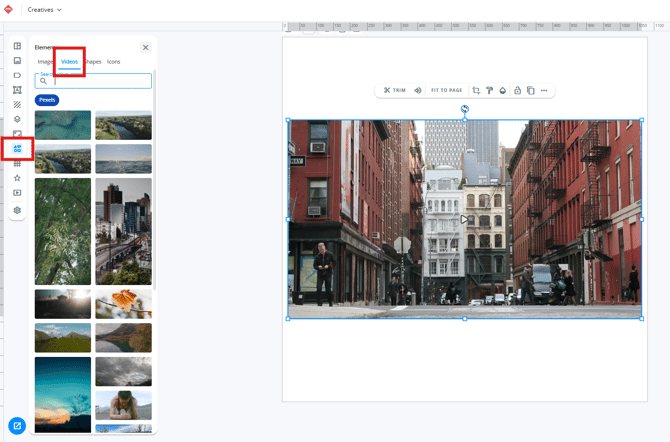
Task: Open the more options ellipsis menu
Action: coord(544,91)
